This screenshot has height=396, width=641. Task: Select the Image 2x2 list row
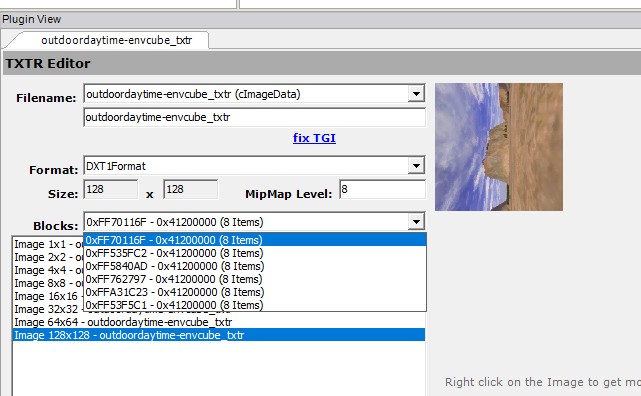[x=48, y=257]
